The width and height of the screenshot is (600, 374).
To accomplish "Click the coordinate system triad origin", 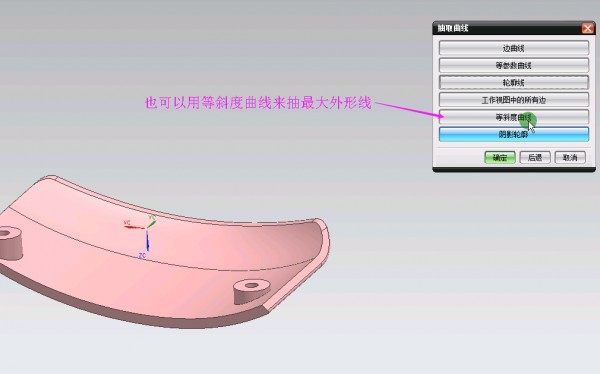I will tap(147, 229).
